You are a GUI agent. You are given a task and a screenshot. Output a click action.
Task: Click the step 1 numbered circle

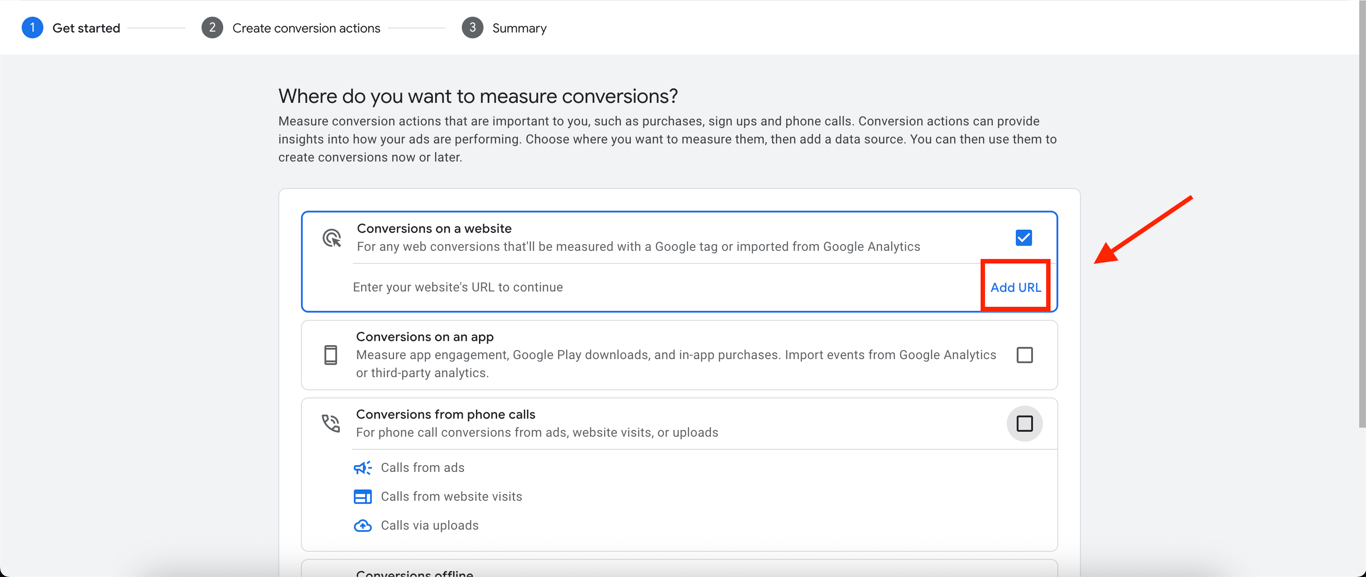click(x=32, y=28)
